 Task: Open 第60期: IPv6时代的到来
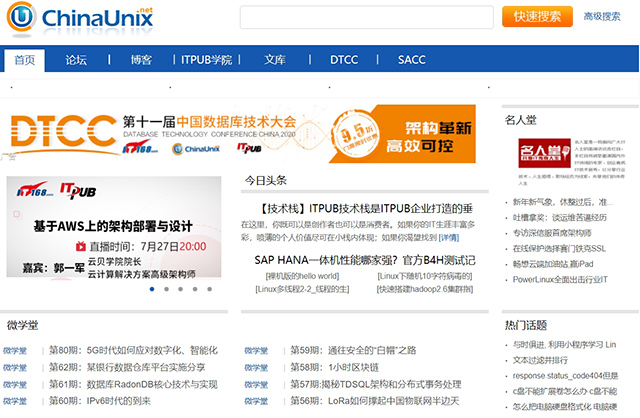[100, 401]
